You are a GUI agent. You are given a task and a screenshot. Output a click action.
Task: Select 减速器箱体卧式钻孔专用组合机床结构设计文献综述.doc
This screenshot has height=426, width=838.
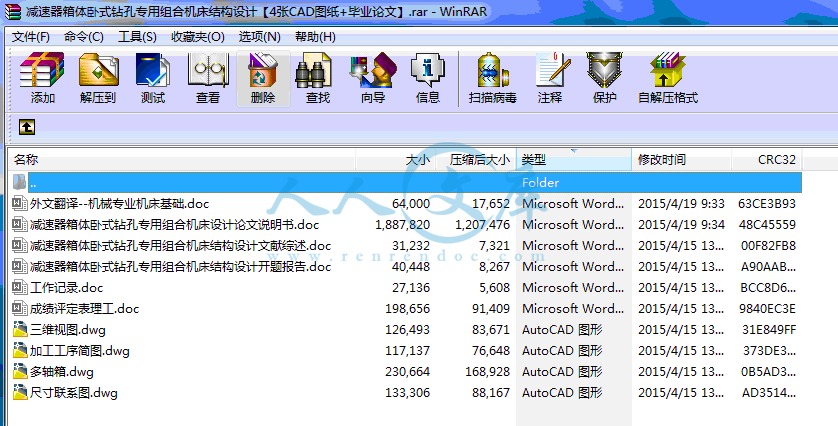[180, 245]
